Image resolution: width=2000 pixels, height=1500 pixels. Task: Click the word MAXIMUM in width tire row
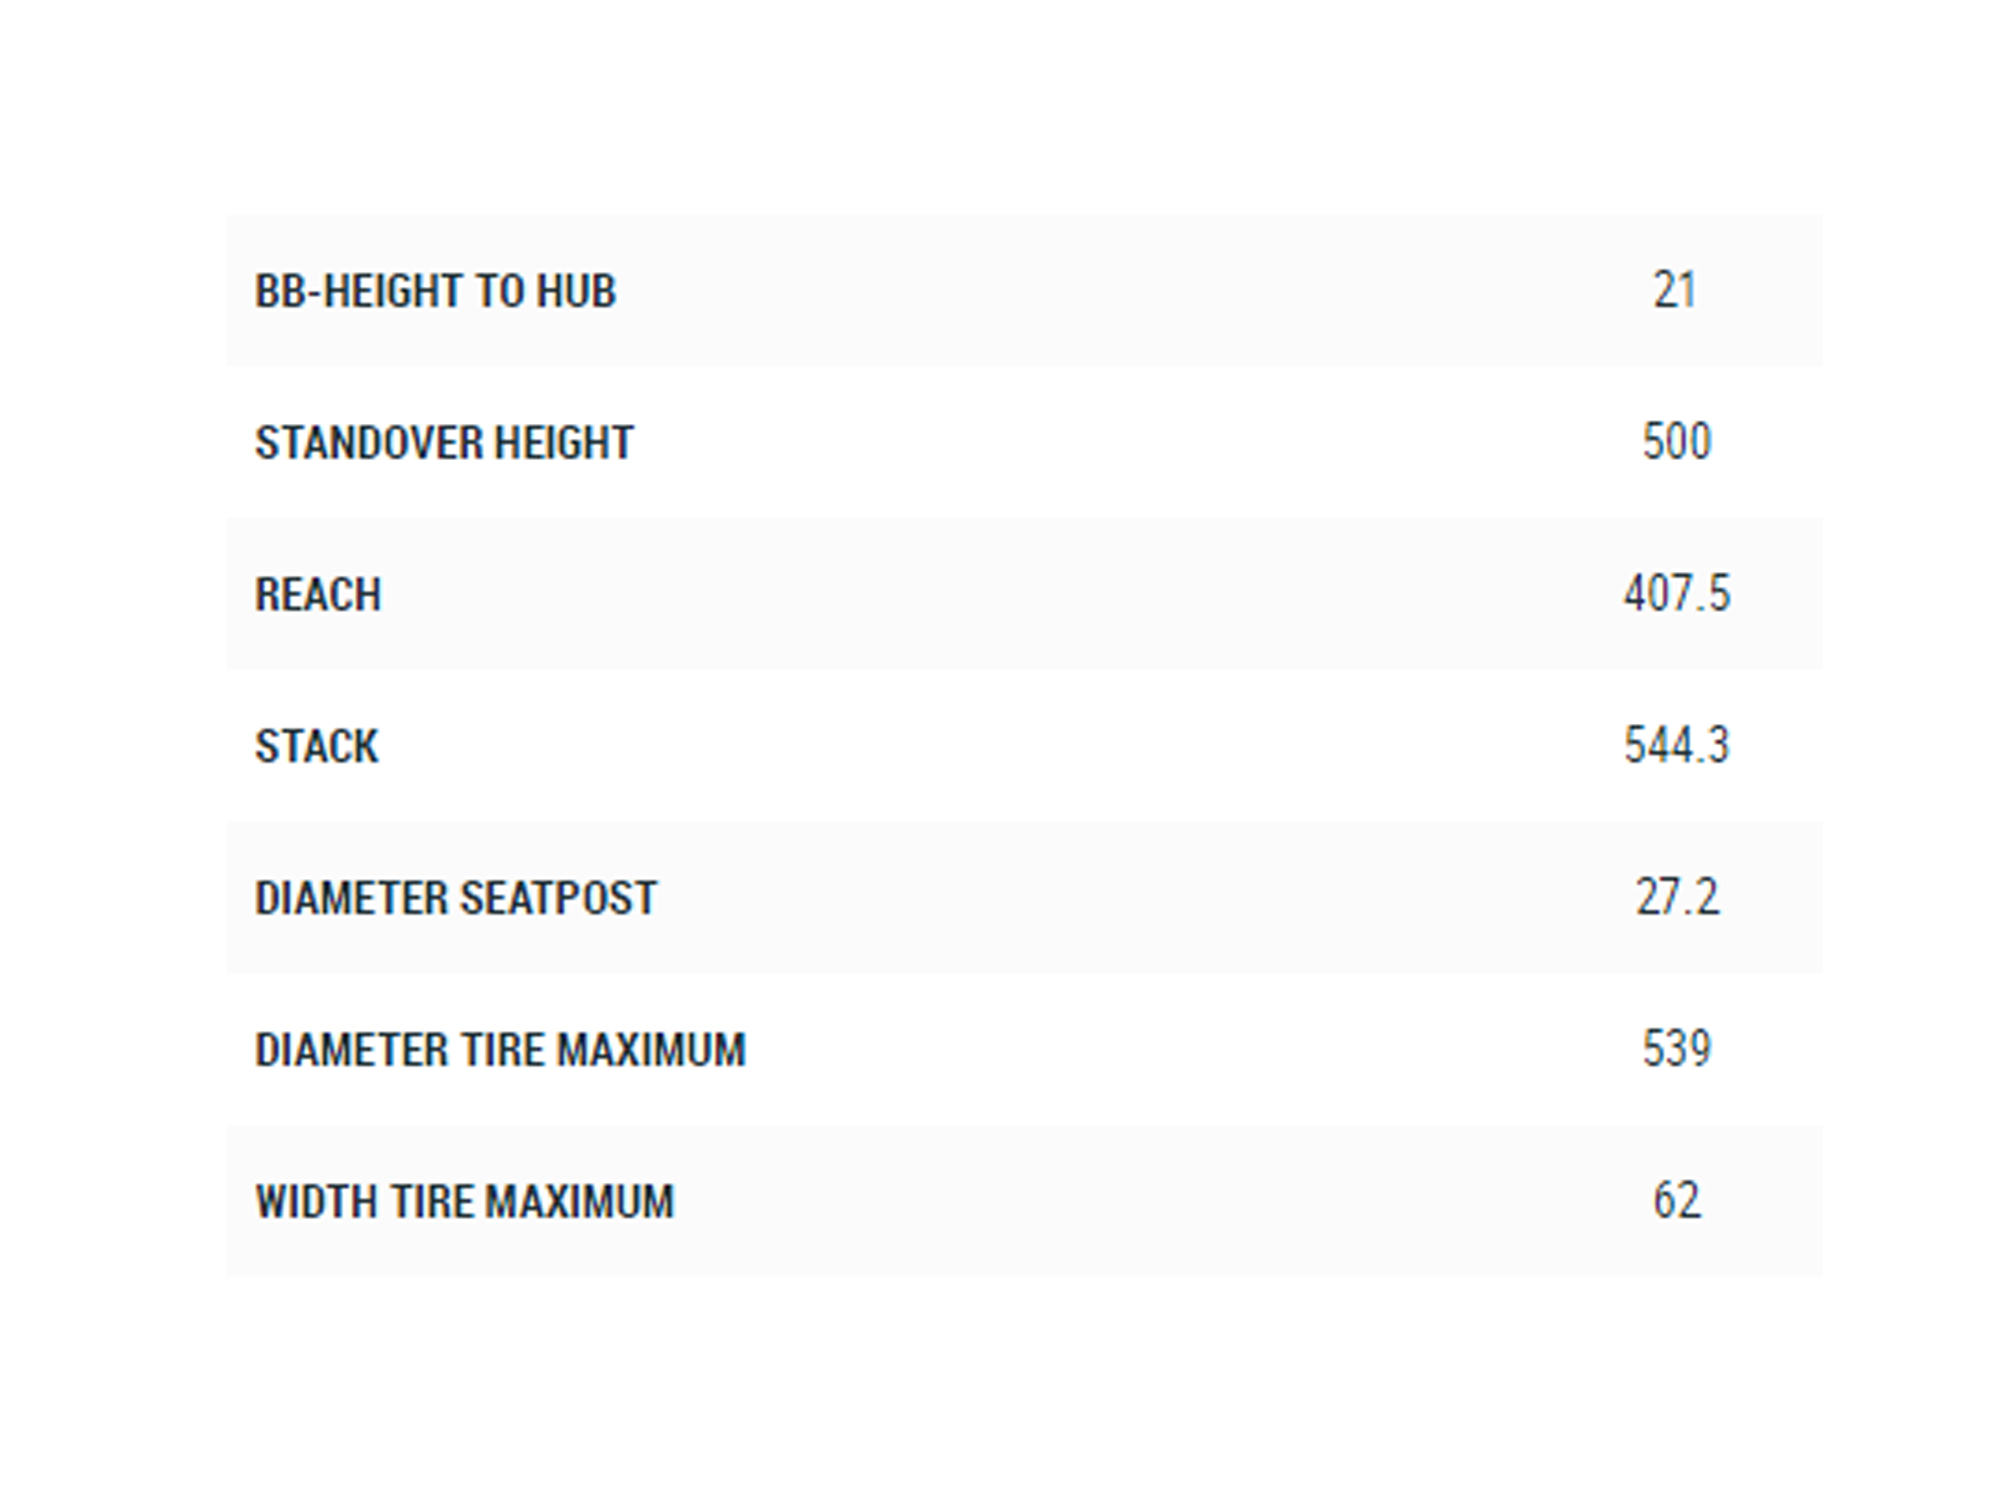[x=580, y=1202]
